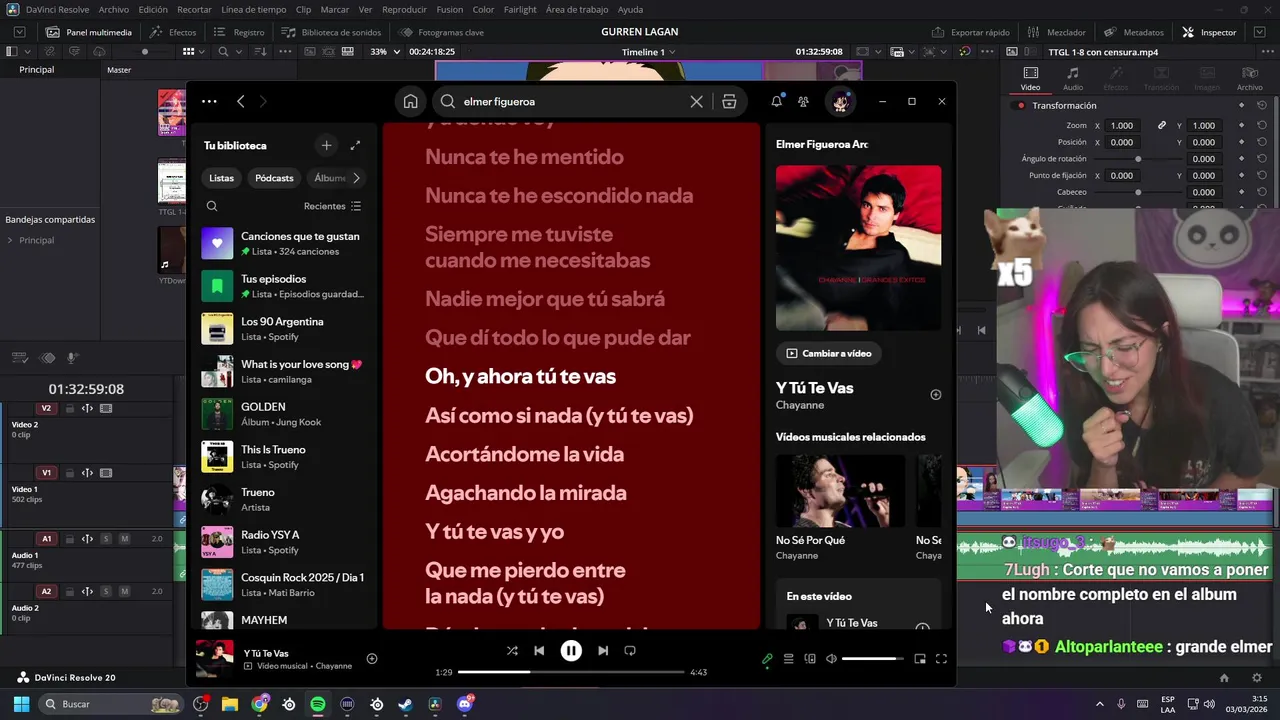Open the Mezclador panel
Viewport: 1280px width, 720px height.
click(1056, 32)
